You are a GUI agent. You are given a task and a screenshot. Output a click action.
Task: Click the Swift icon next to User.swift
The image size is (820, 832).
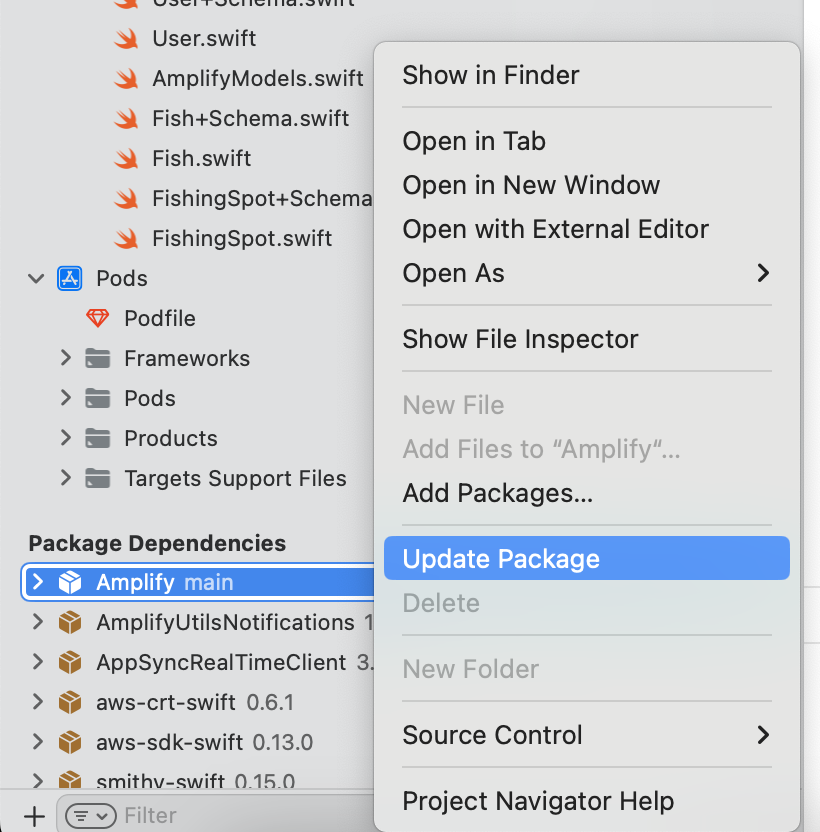[125, 39]
